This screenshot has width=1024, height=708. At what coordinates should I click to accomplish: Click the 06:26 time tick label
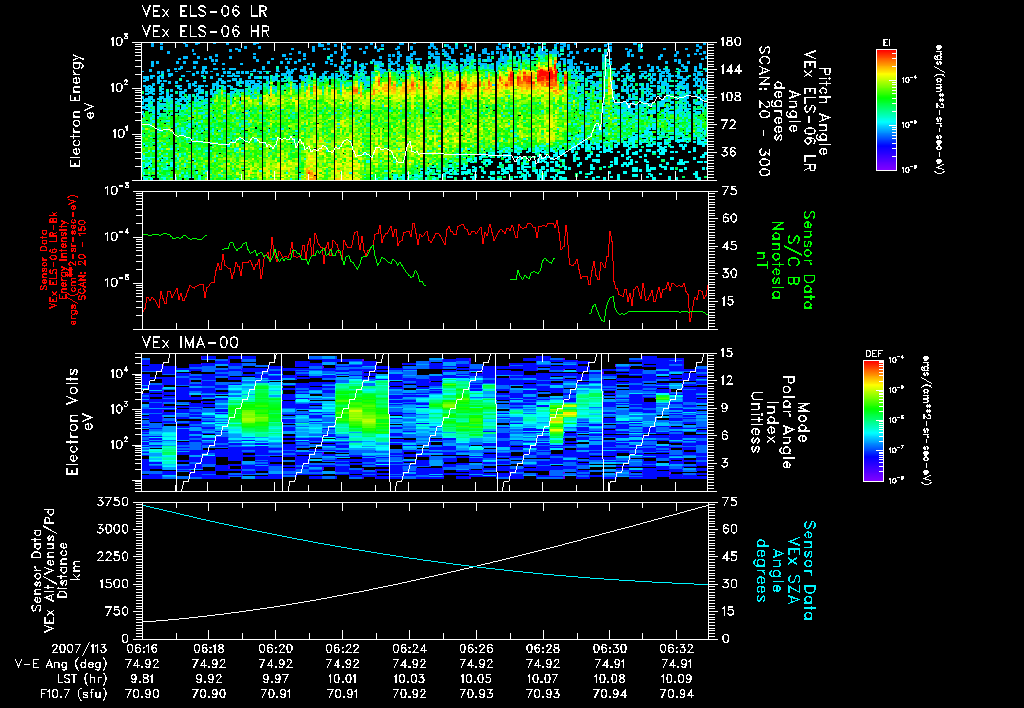[476, 649]
